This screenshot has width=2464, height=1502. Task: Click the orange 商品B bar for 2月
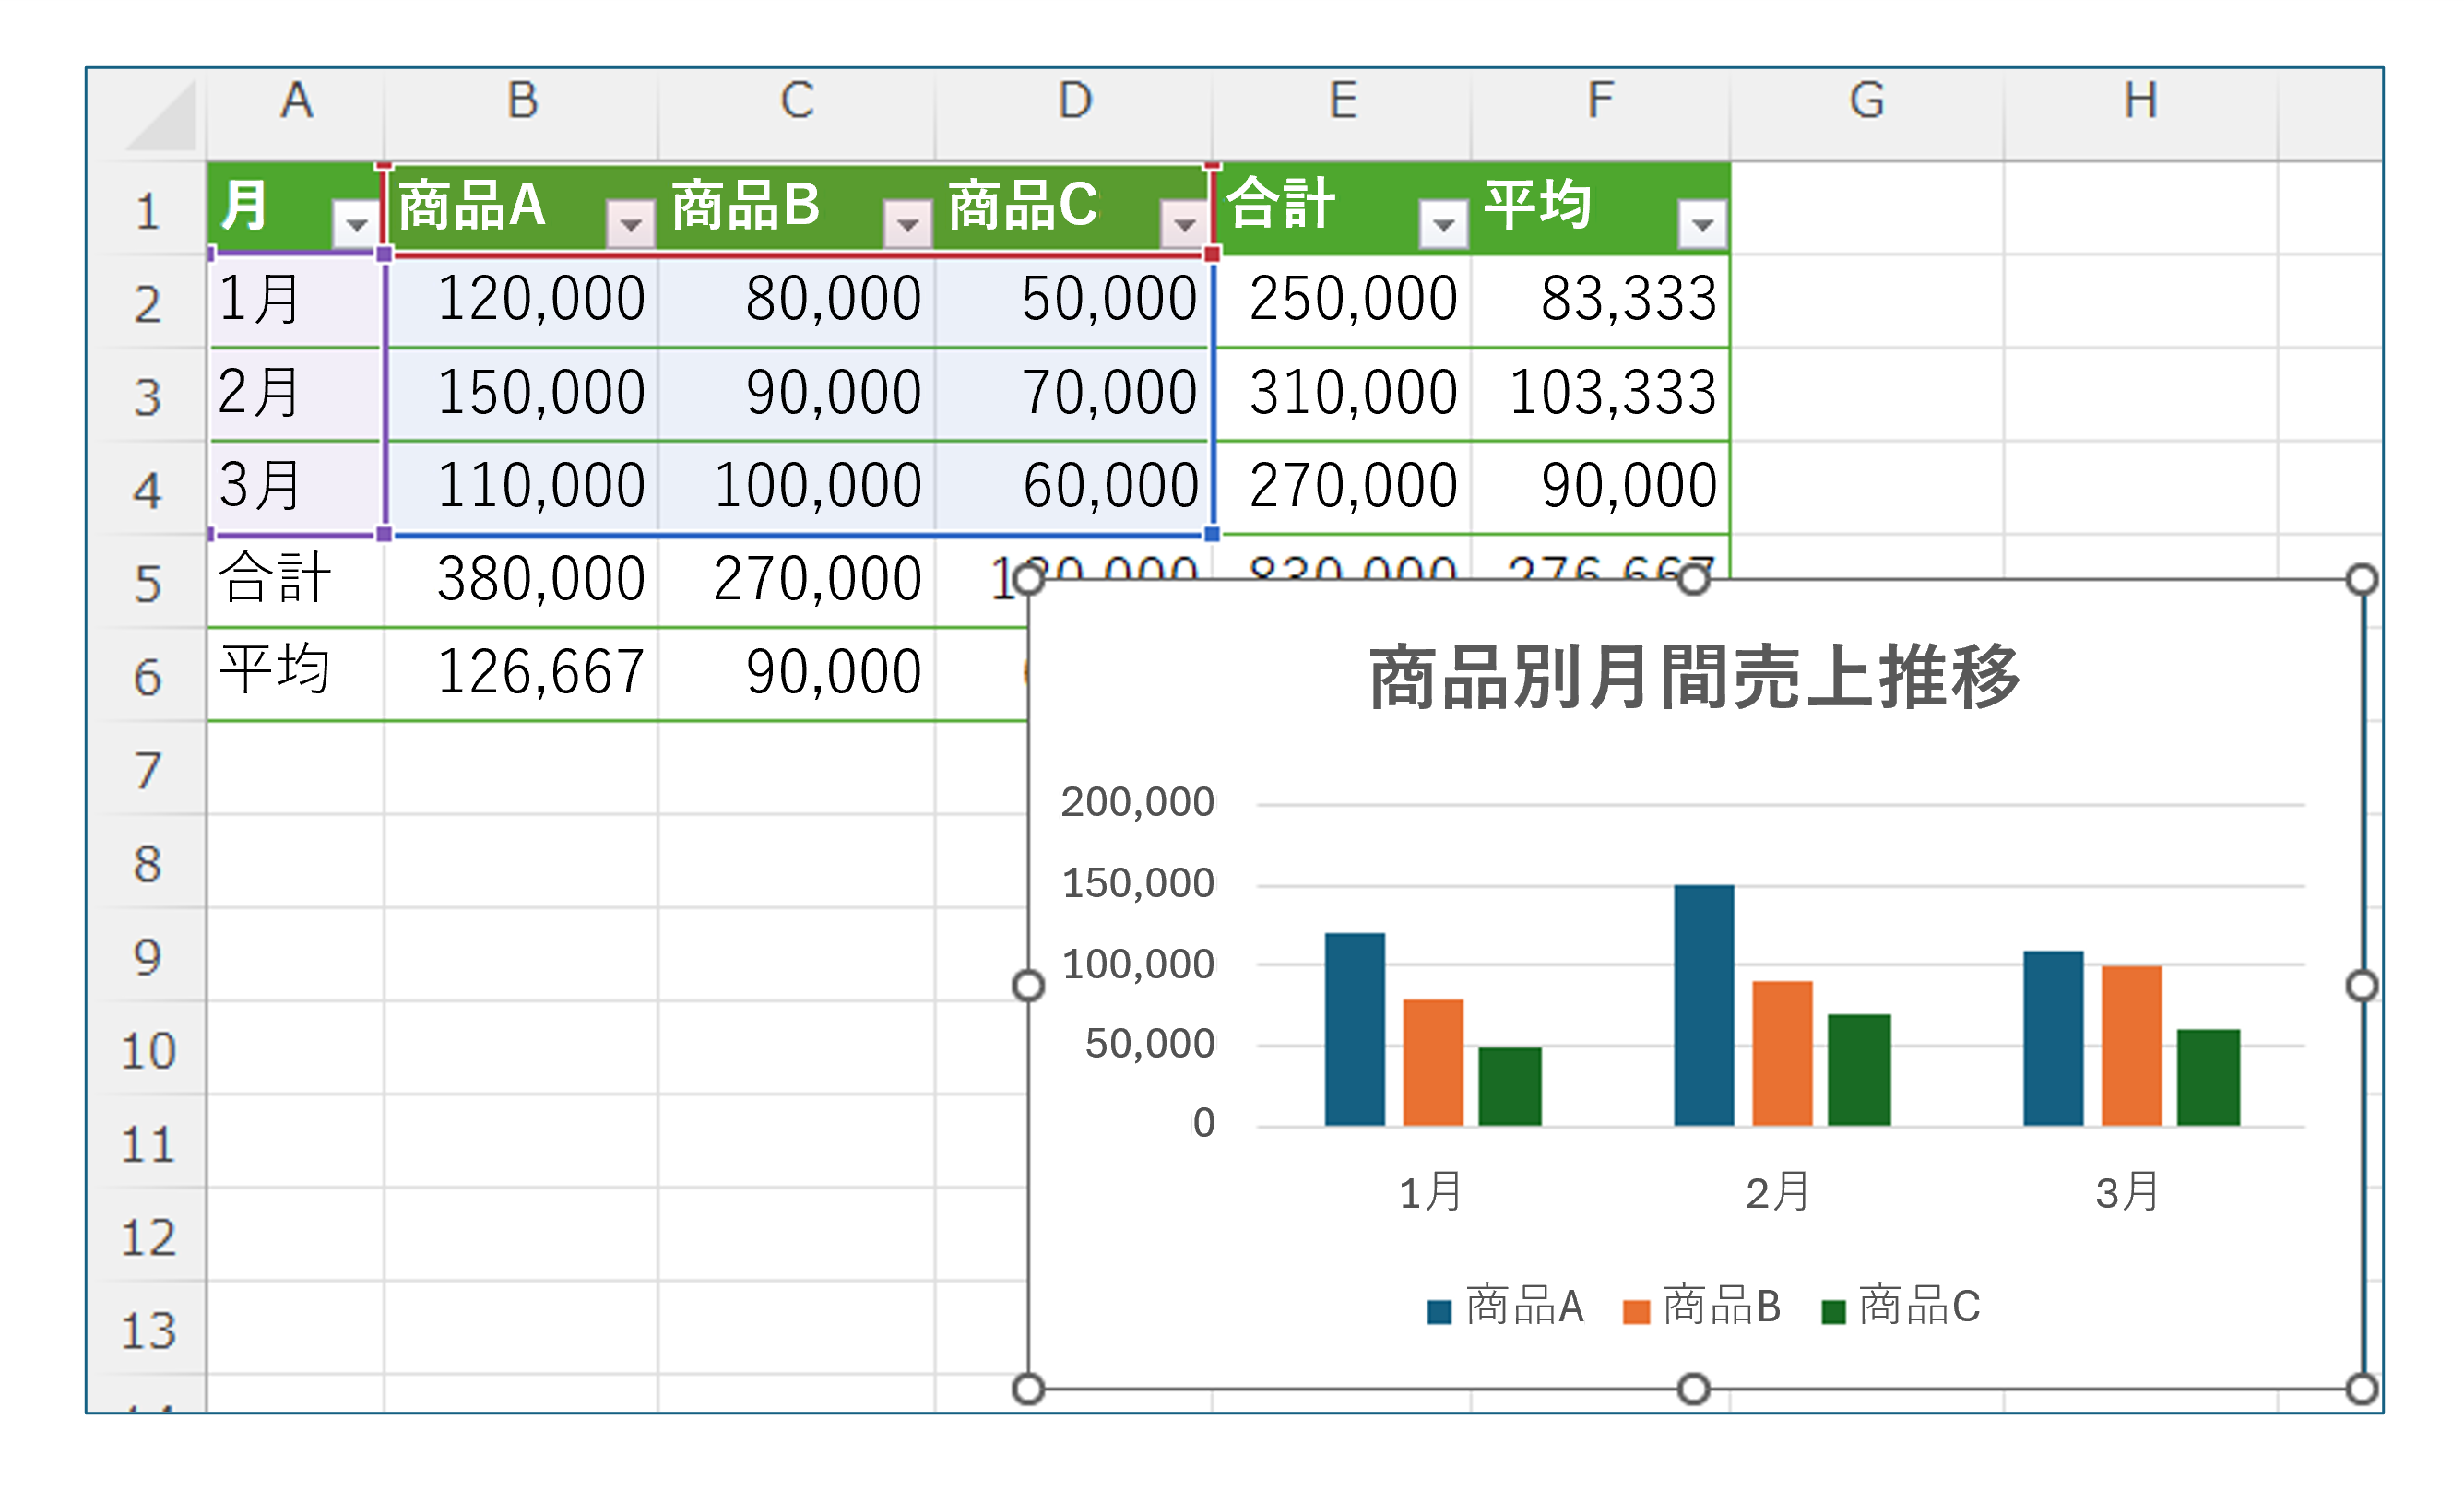[1782, 1052]
